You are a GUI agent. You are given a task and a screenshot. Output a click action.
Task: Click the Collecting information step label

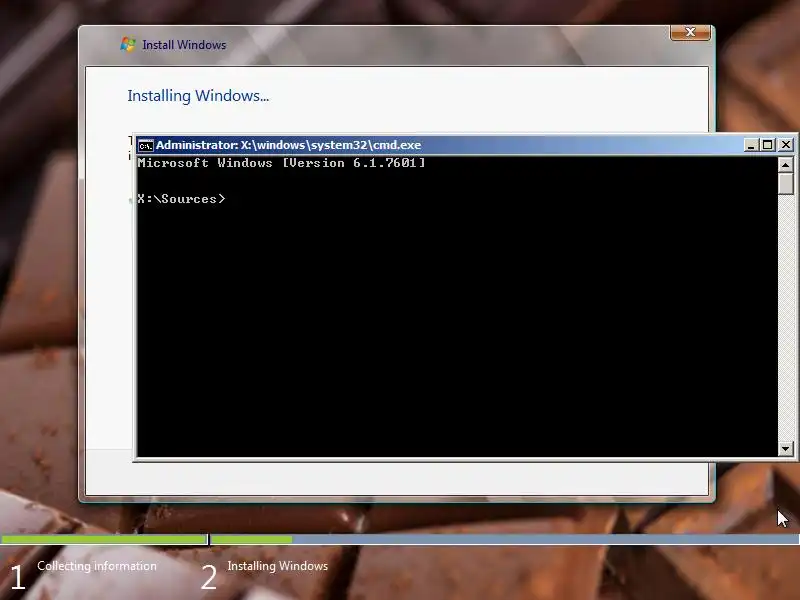pos(97,566)
